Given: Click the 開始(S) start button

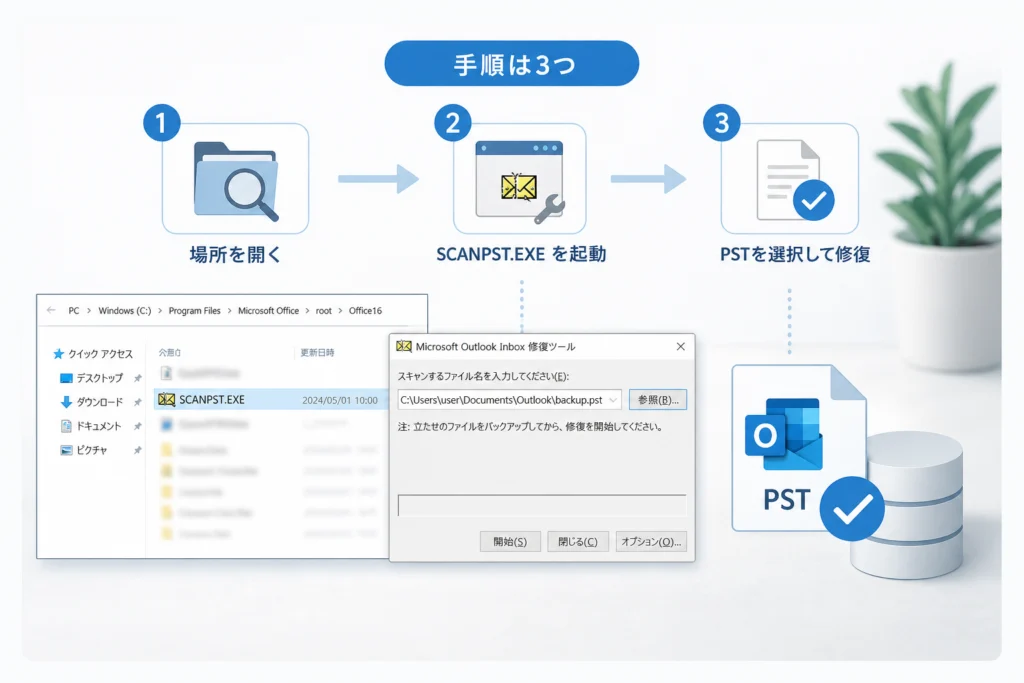Looking at the screenshot, I should [510, 541].
